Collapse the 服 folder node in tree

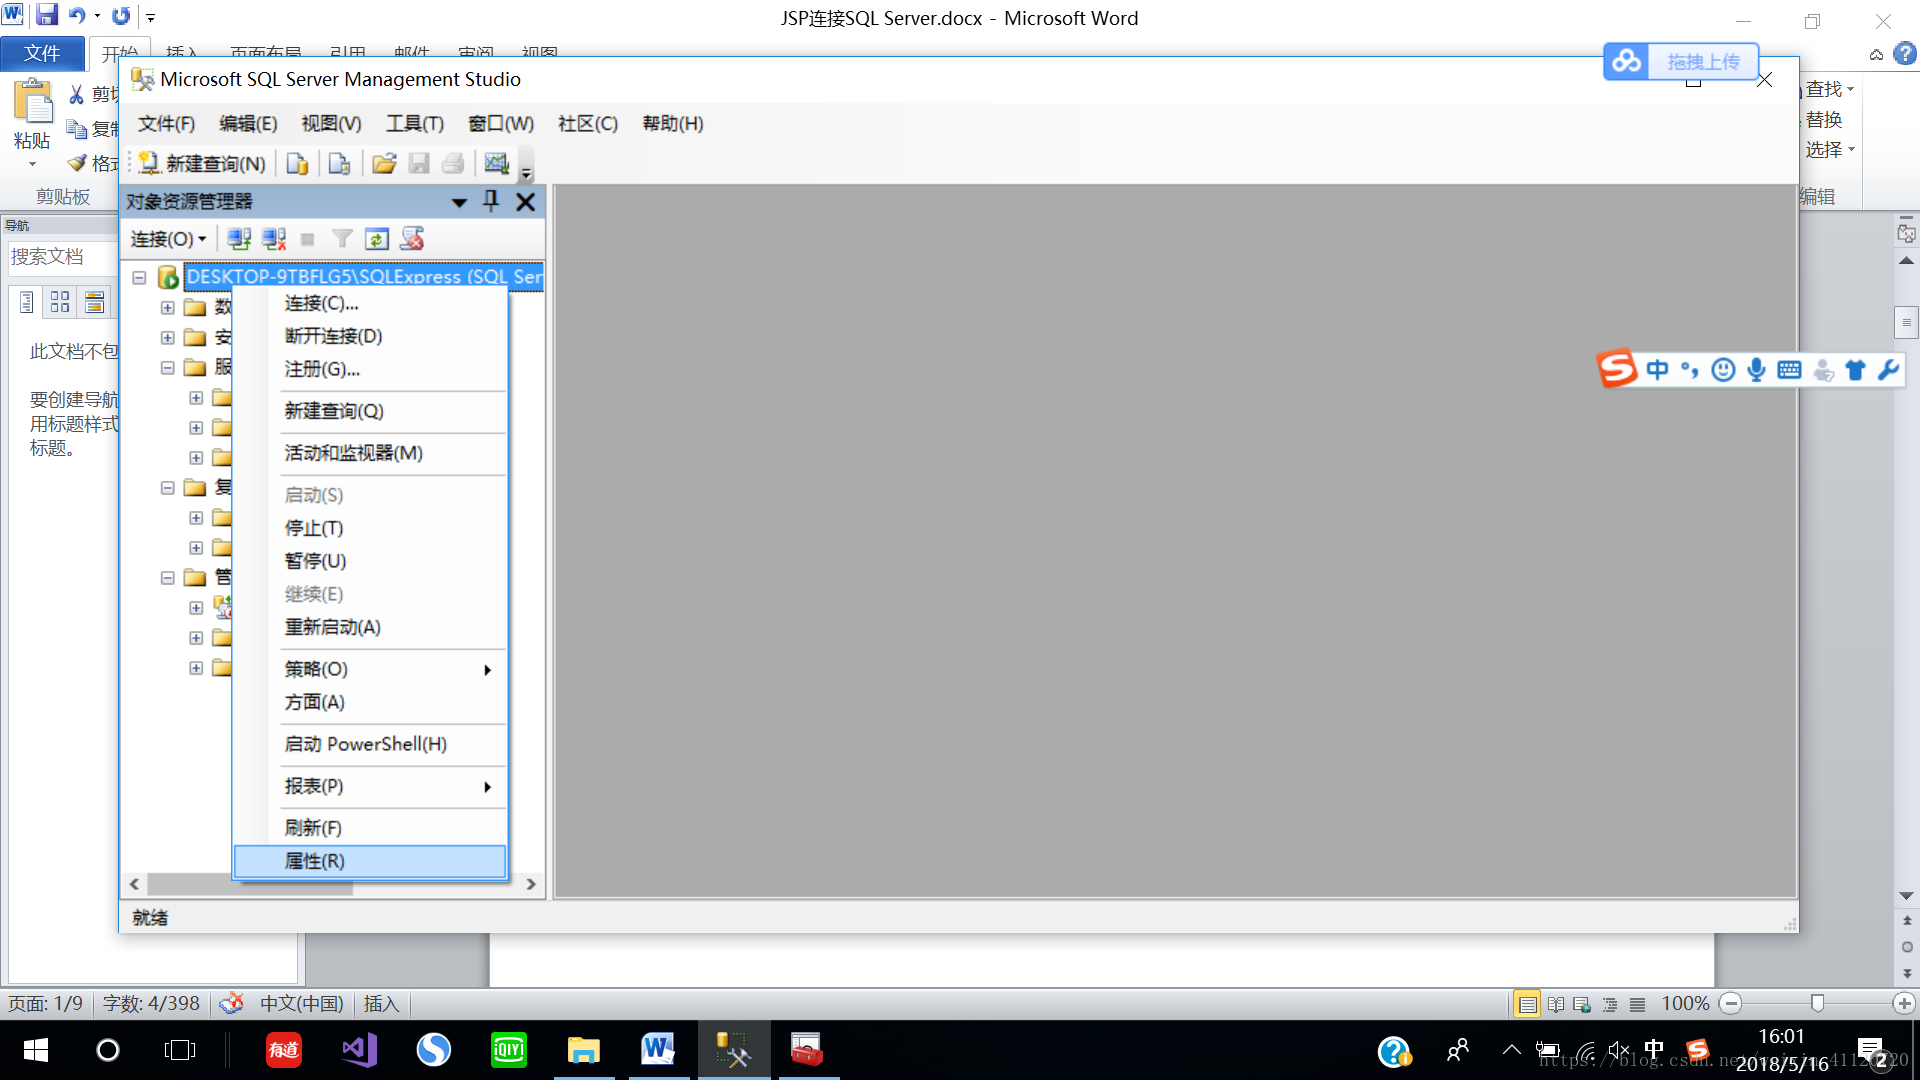tap(168, 367)
